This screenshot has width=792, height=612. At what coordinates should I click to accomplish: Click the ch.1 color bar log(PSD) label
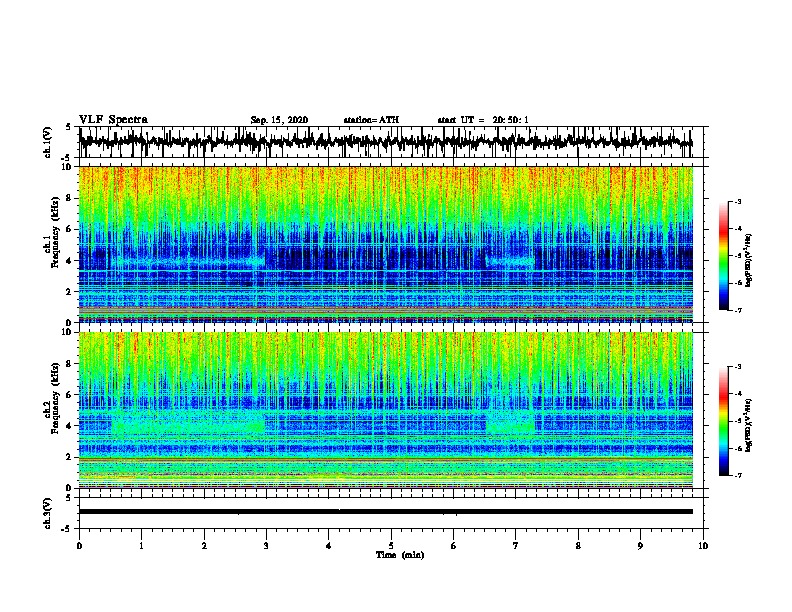749,260
